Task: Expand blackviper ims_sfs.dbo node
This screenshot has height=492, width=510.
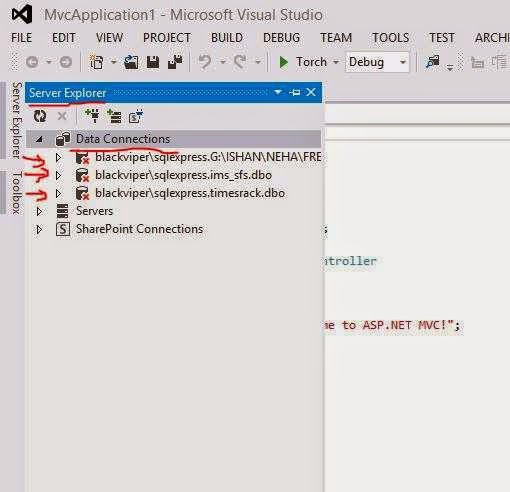Action: [58, 175]
